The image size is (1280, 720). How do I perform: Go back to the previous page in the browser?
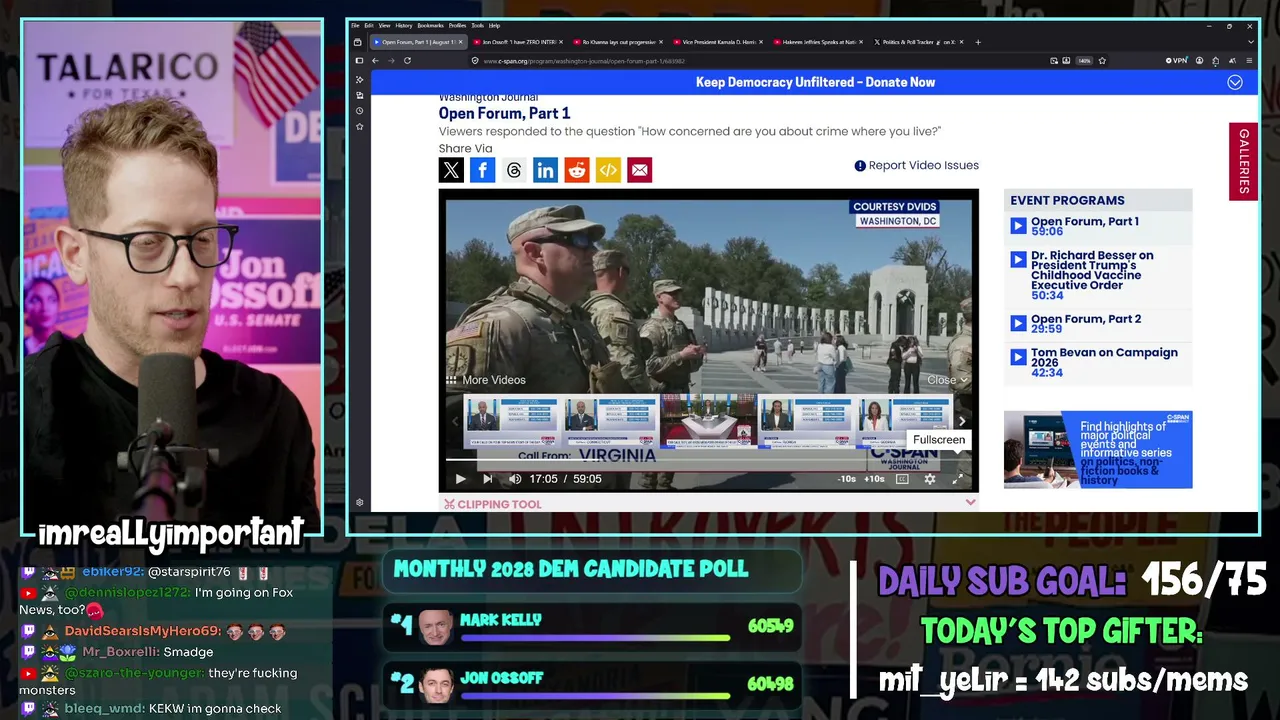375,61
